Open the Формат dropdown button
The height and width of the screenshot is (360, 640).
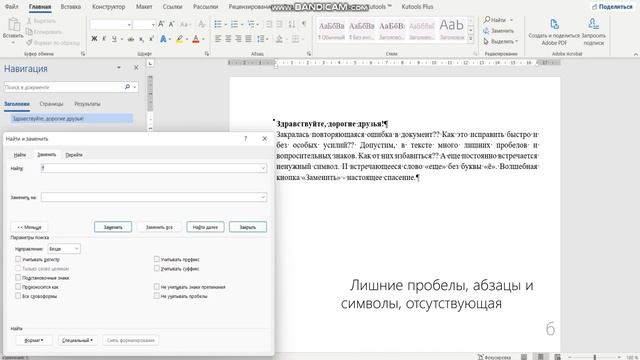click(34, 340)
